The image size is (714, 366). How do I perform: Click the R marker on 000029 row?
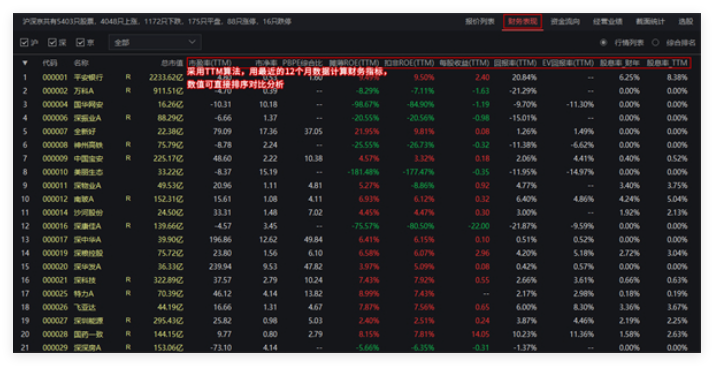point(128,347)
